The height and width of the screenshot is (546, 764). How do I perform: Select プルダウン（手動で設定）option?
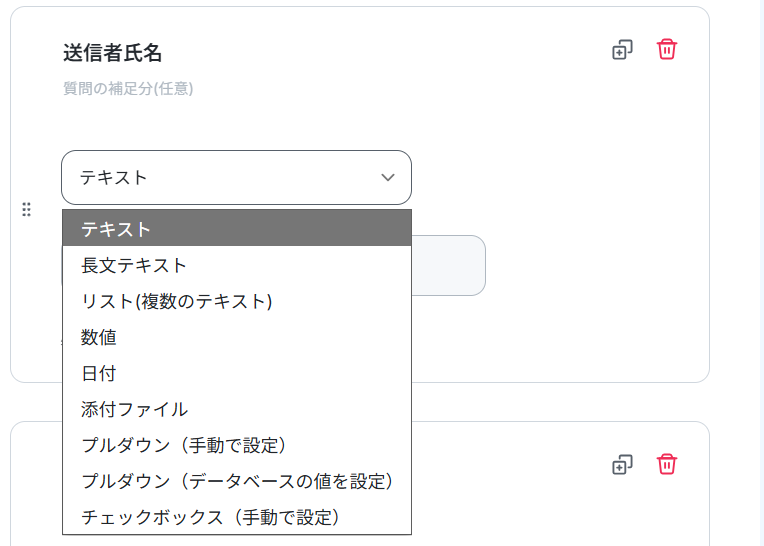[237, 445]
